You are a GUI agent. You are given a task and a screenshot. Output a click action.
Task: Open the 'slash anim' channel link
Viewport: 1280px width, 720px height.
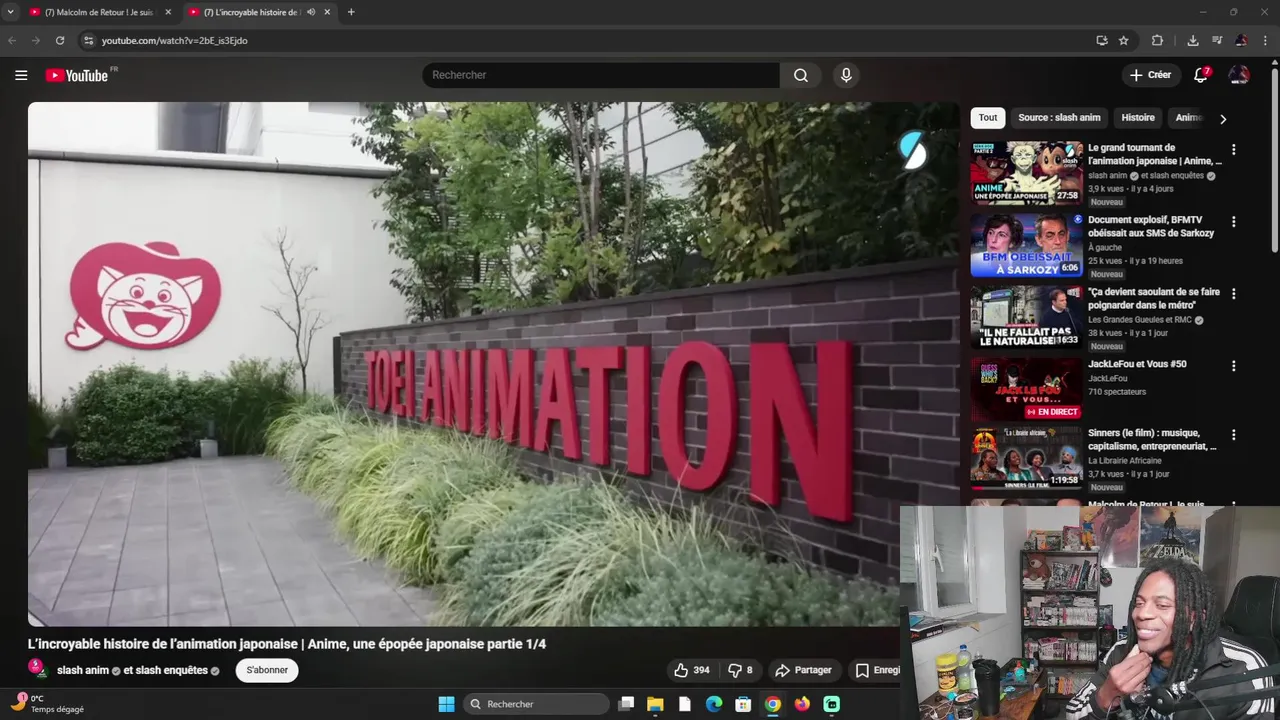83,671
